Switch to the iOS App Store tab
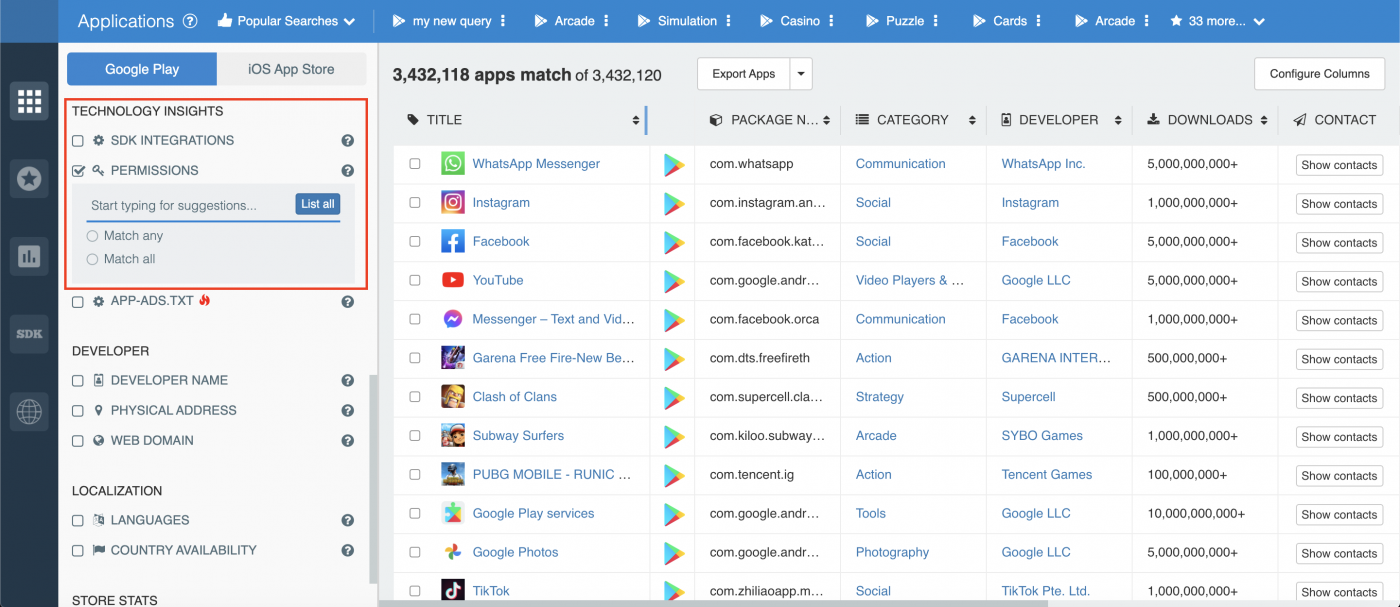Image resolution: width=1400 pixels, height=607 pixels. 293,69
